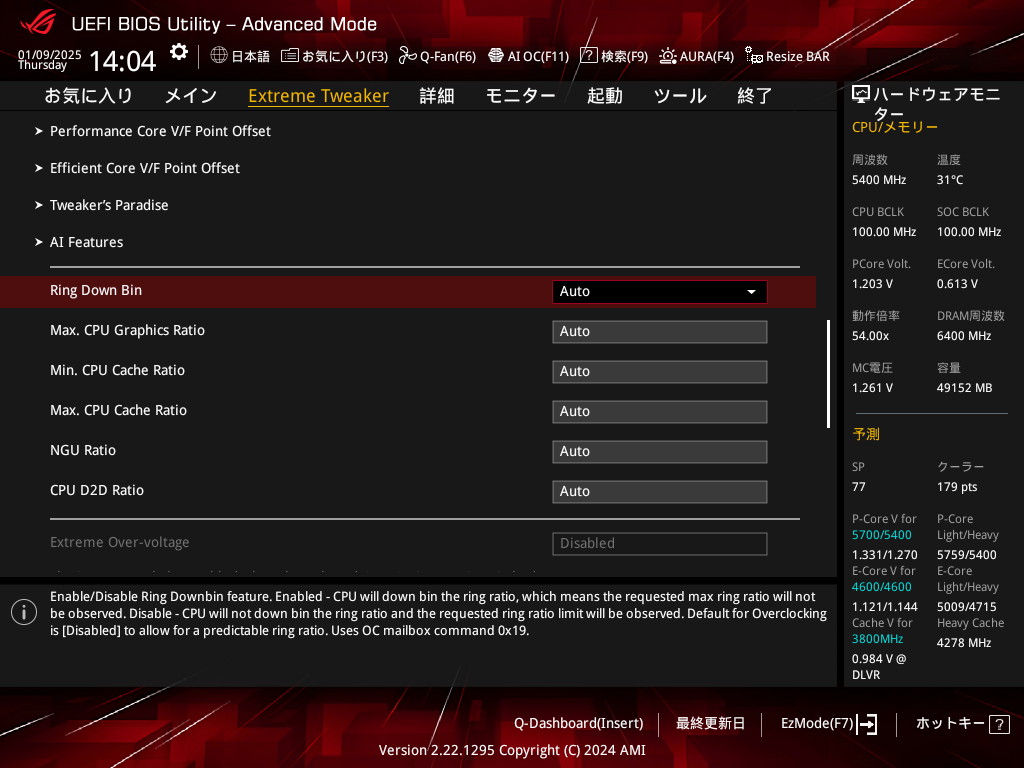Expand Performance Core V/F Point Offset
Screen dimensions: 1024x768
160,131
